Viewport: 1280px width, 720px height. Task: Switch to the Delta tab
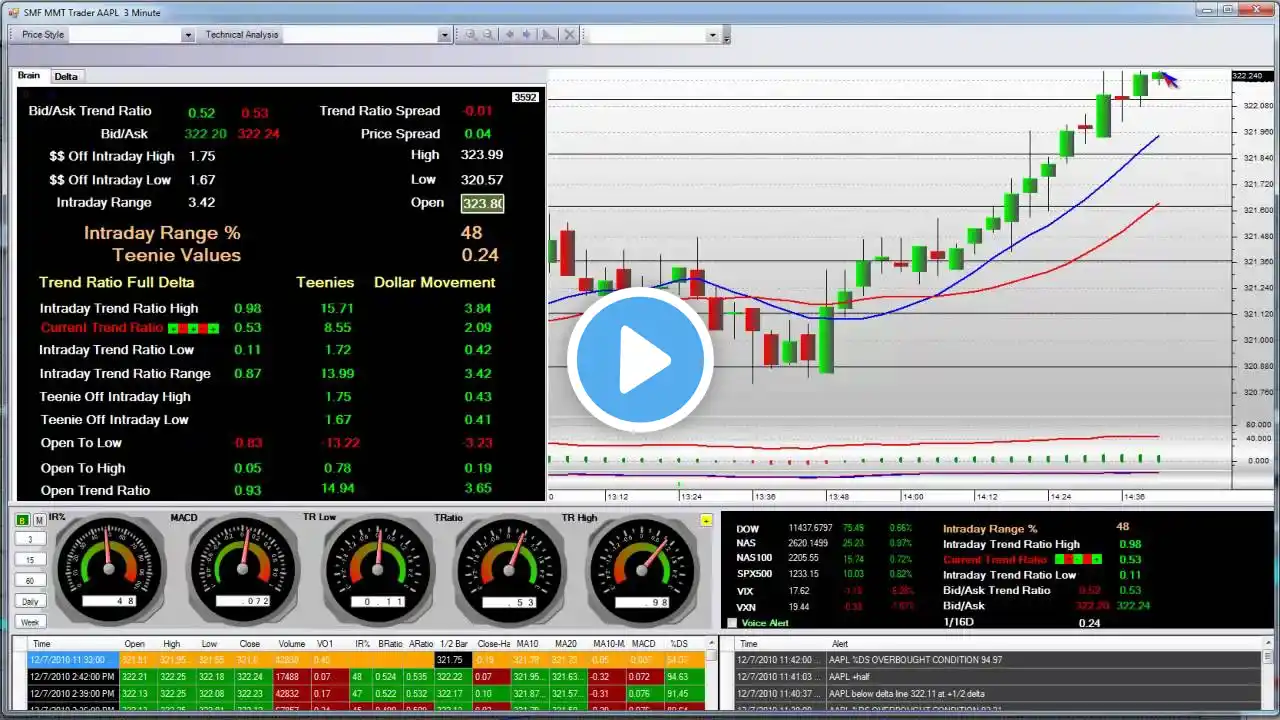(x=66, y=77)
